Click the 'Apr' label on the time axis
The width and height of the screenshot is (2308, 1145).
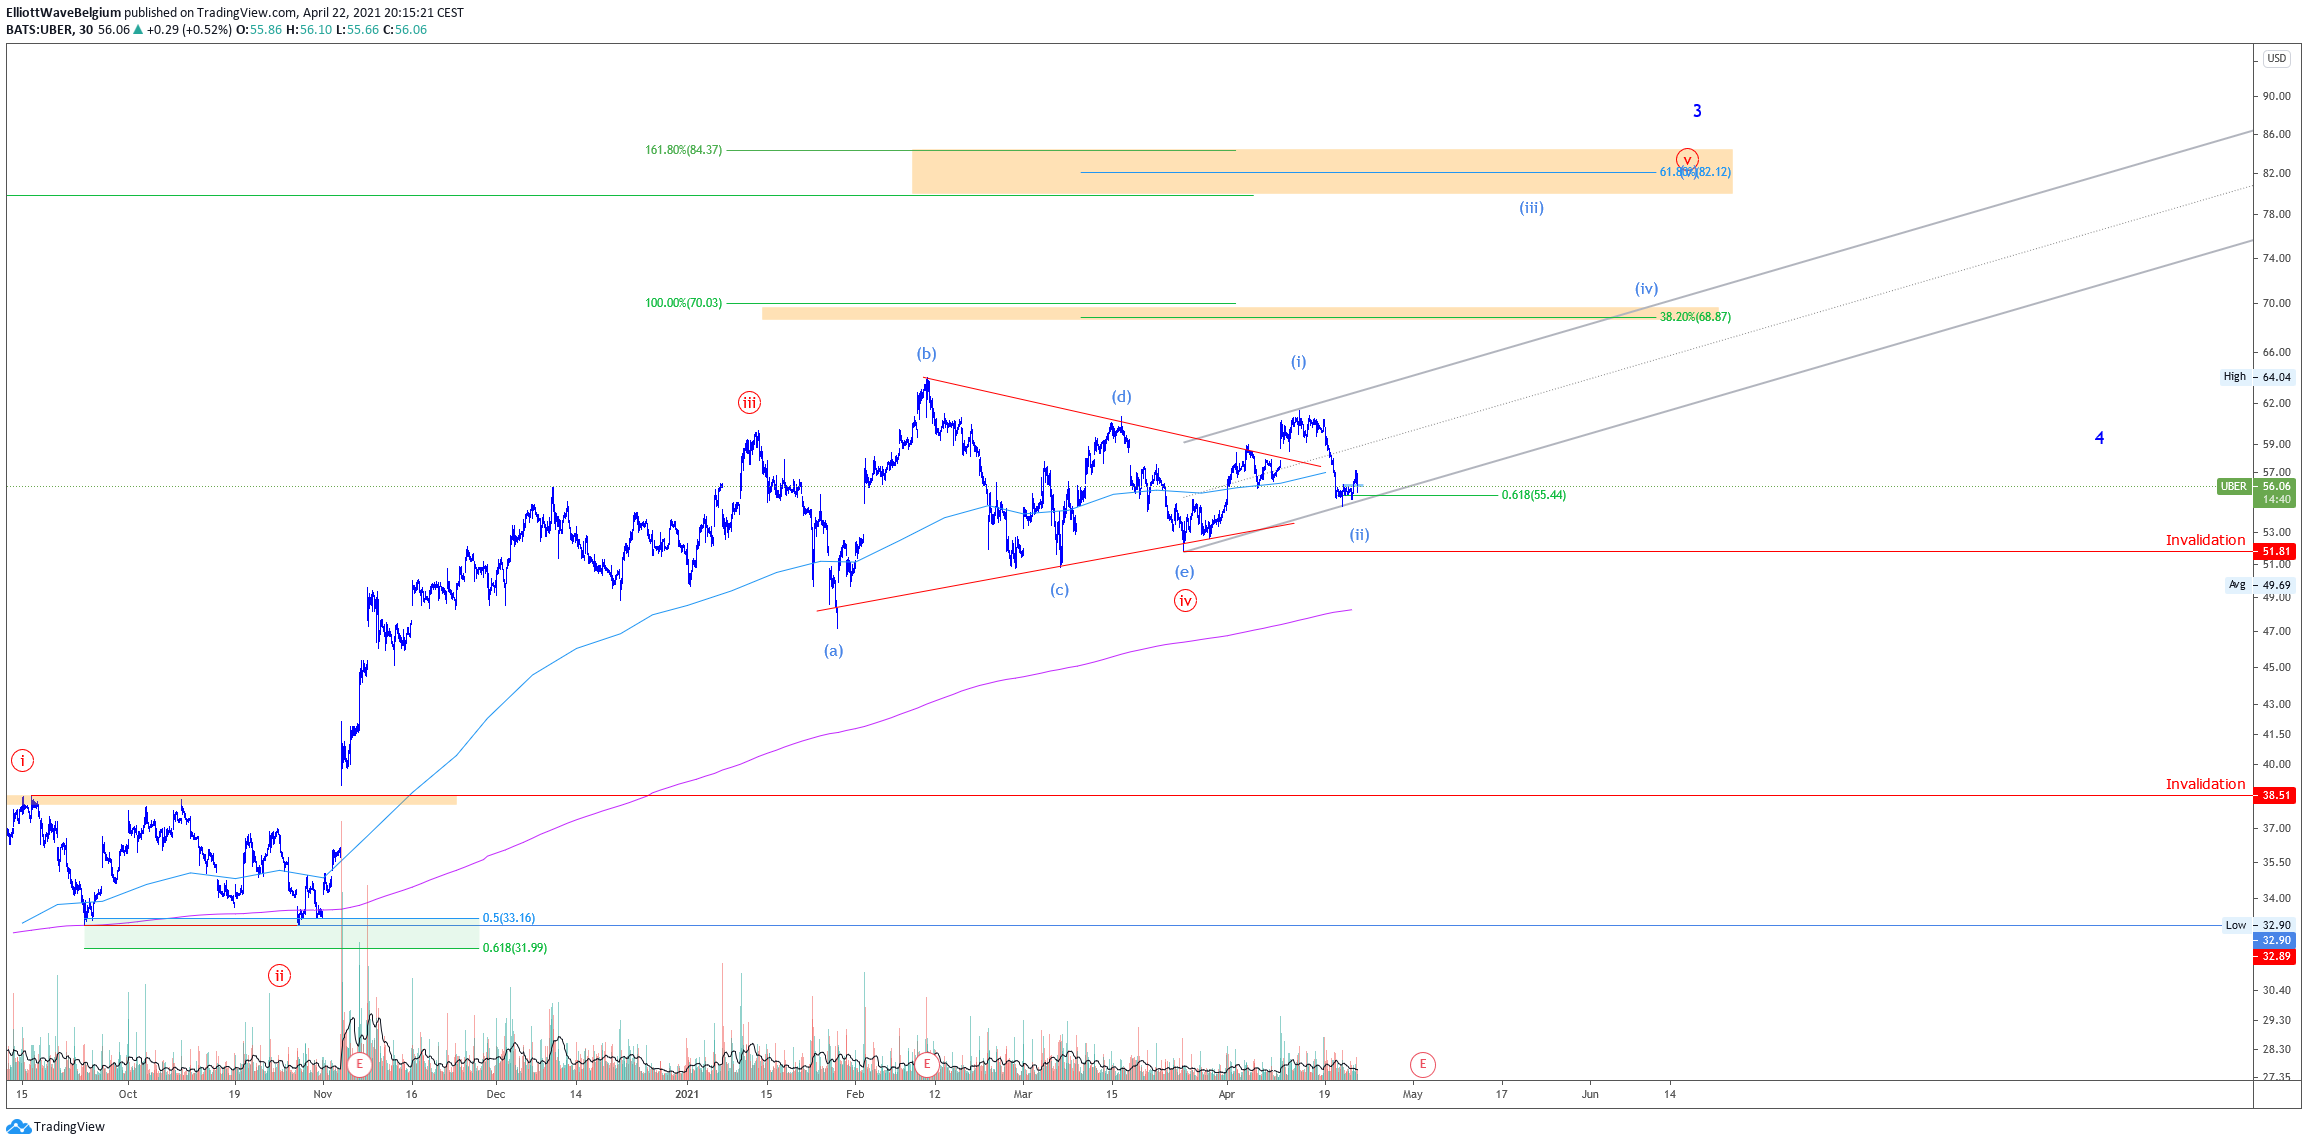point(1227,1094)
